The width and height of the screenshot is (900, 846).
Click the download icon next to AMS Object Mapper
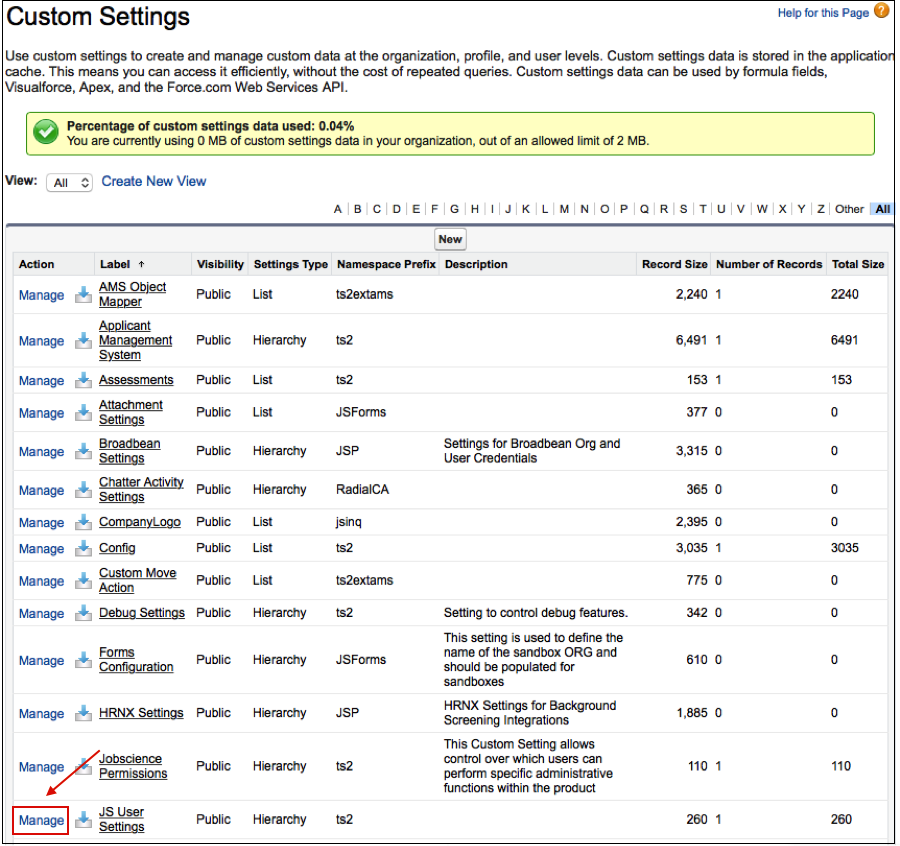83,294
